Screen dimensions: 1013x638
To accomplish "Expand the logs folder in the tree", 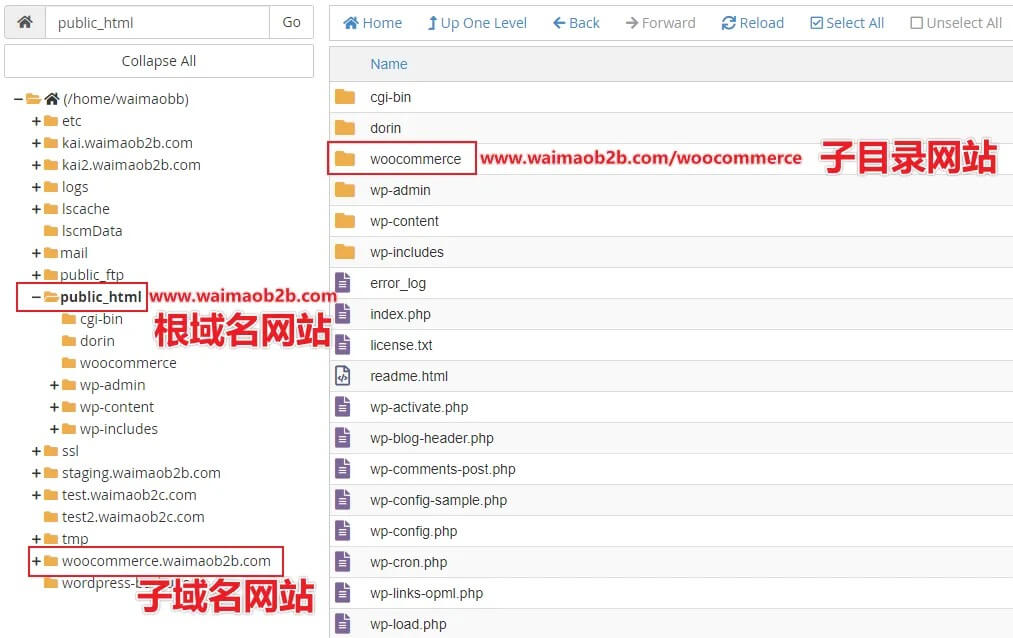I will click(35, 186).
